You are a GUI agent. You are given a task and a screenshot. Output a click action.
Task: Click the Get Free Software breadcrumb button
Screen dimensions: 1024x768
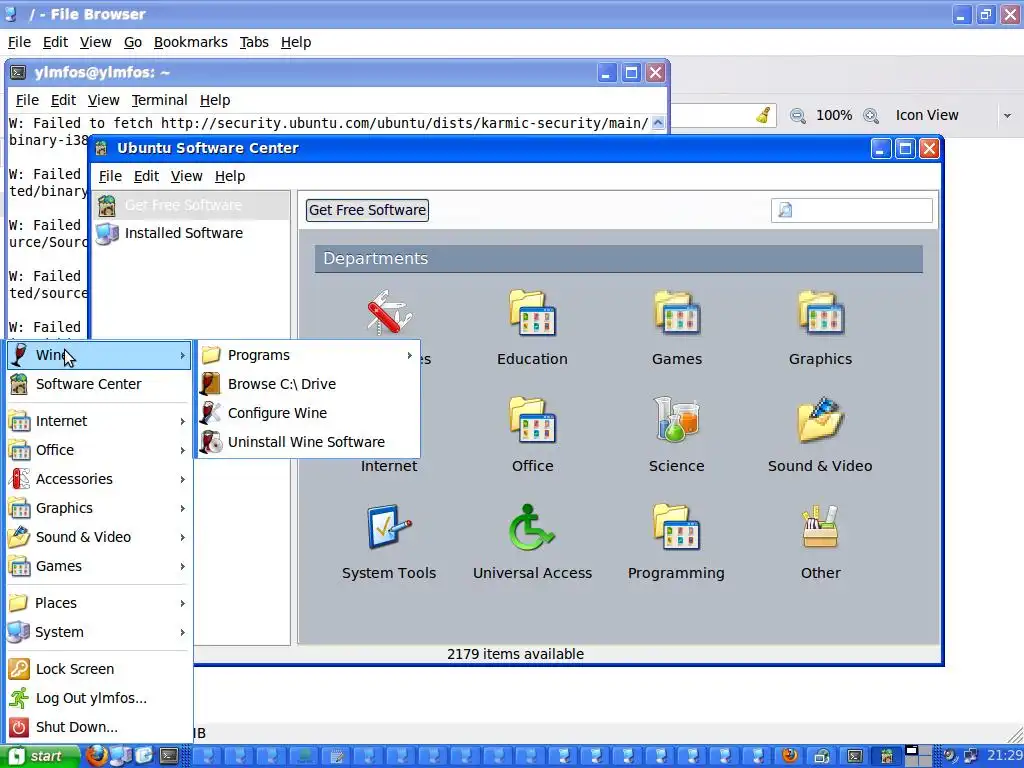pos(367,210)
